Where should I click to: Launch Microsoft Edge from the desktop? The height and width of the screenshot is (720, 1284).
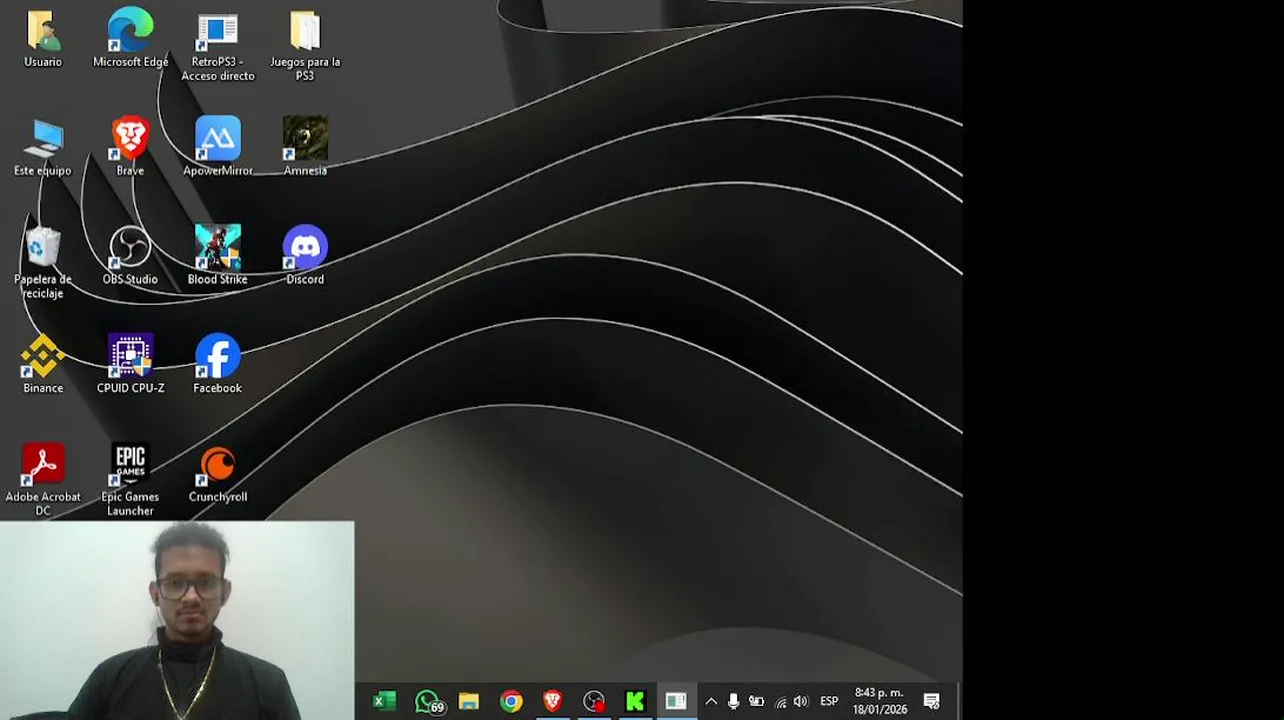coord(130,39)
